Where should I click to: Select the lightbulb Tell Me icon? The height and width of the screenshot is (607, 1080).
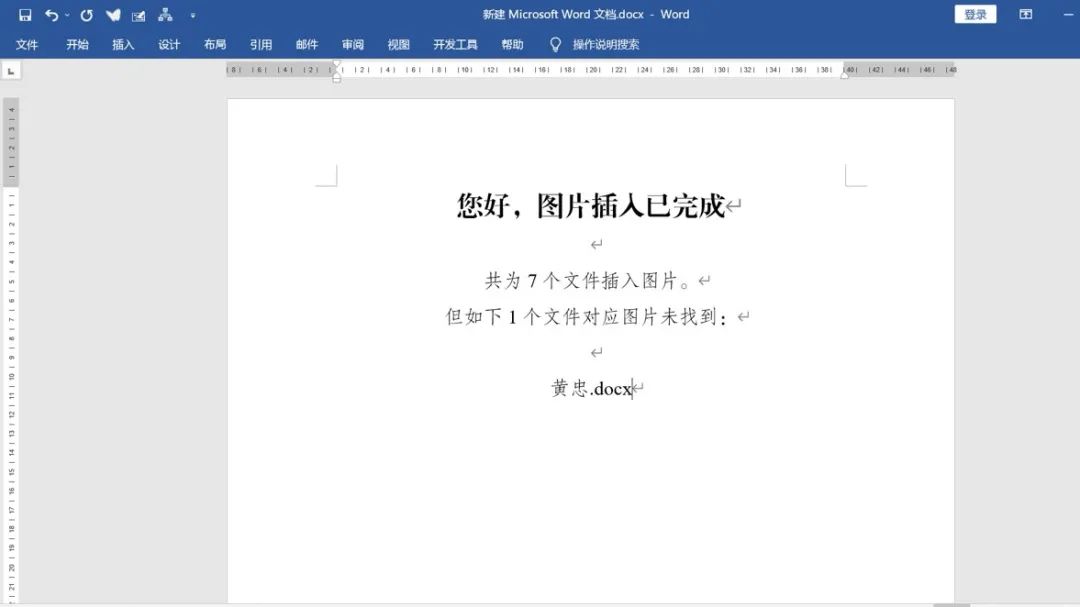pos(555,44)
